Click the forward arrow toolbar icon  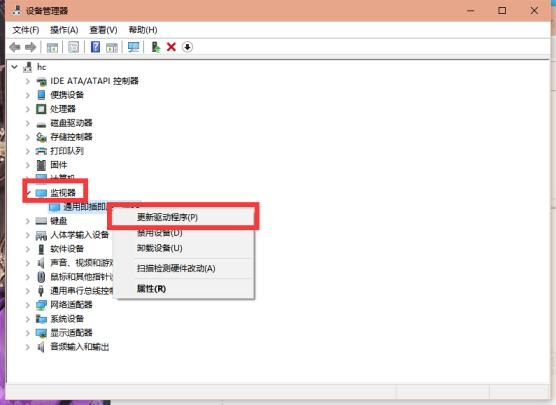pyautogui.click(x=30, y=47)
